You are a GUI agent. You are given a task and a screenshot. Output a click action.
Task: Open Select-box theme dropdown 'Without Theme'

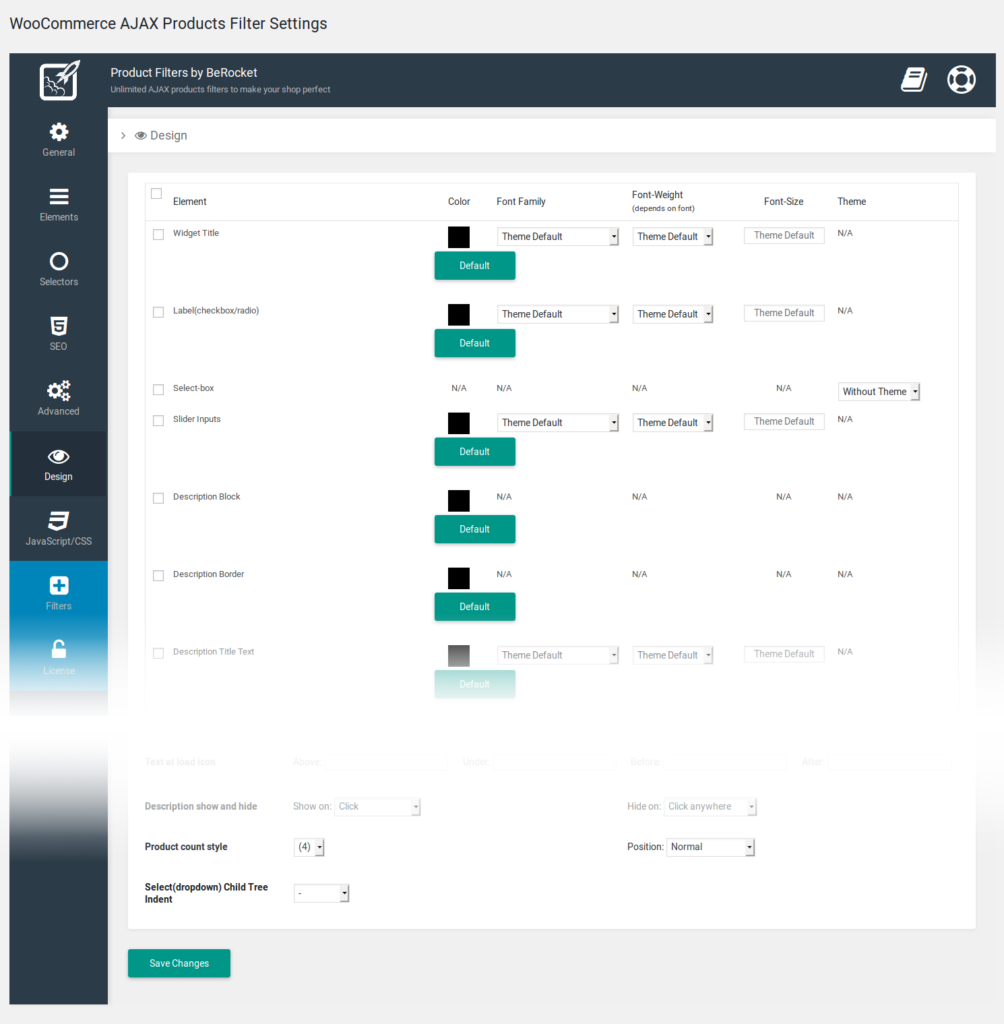click(878, 392)
